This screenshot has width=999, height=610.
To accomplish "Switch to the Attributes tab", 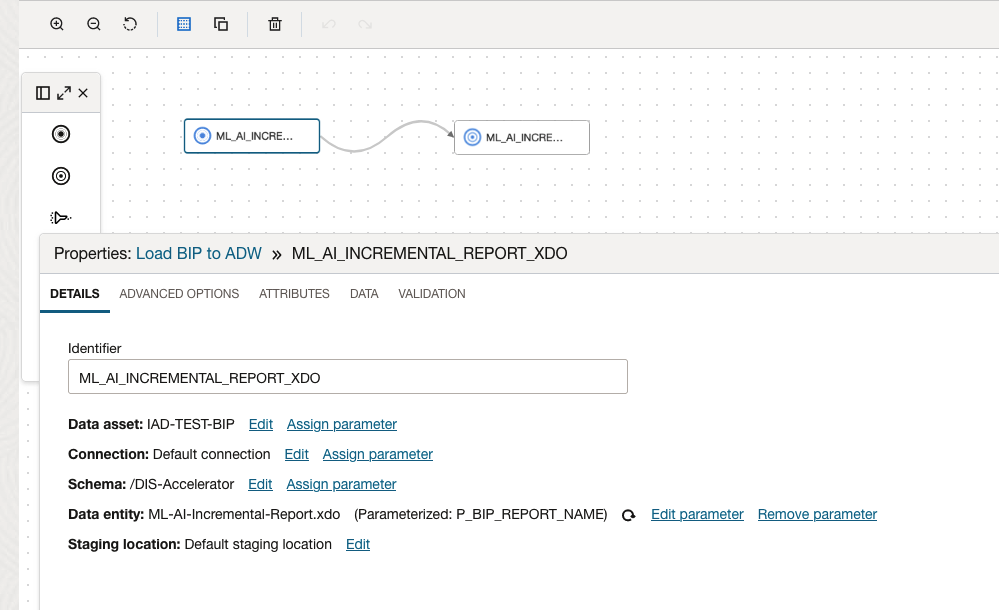I will tap(294, 293).
